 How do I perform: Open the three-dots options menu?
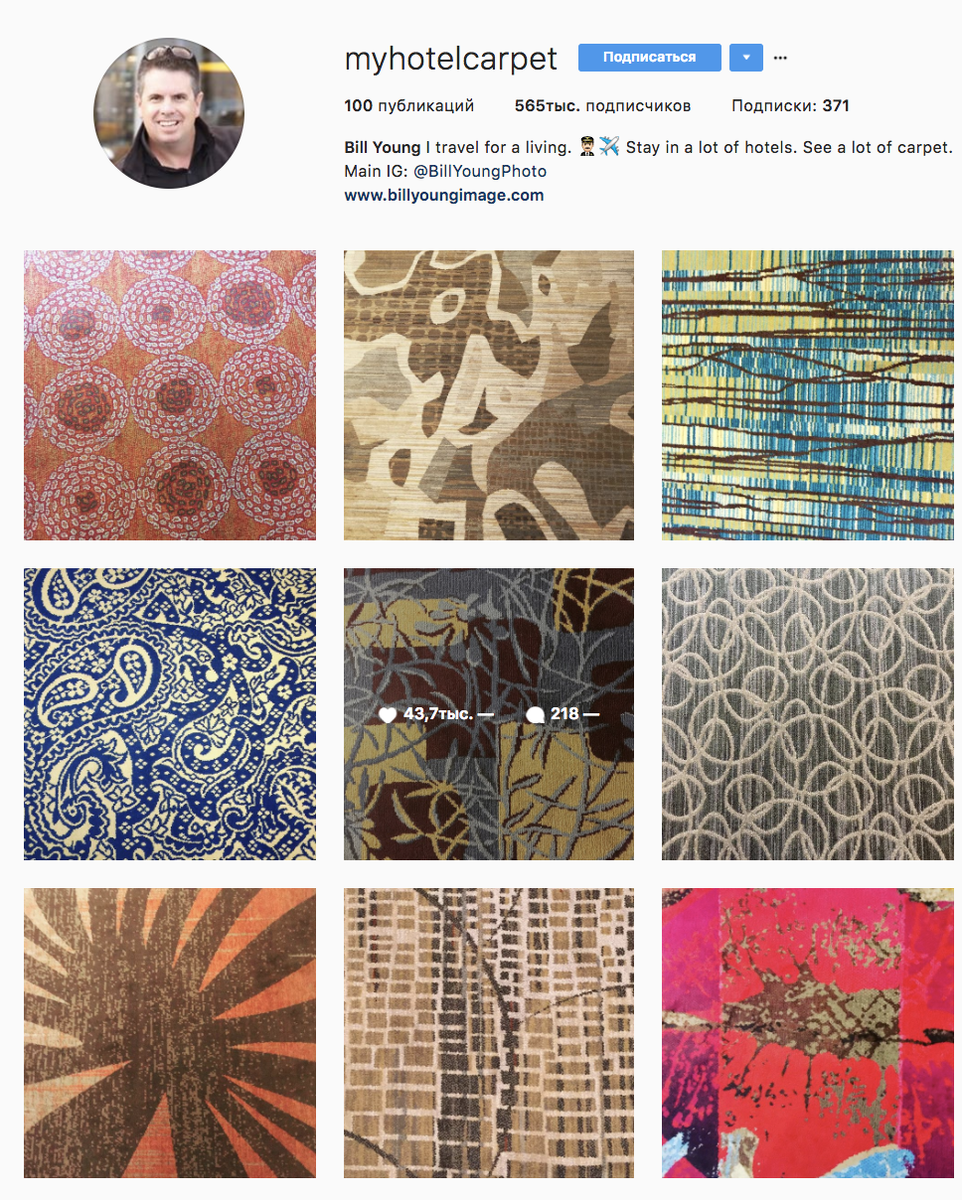click(x=781, y=58)
